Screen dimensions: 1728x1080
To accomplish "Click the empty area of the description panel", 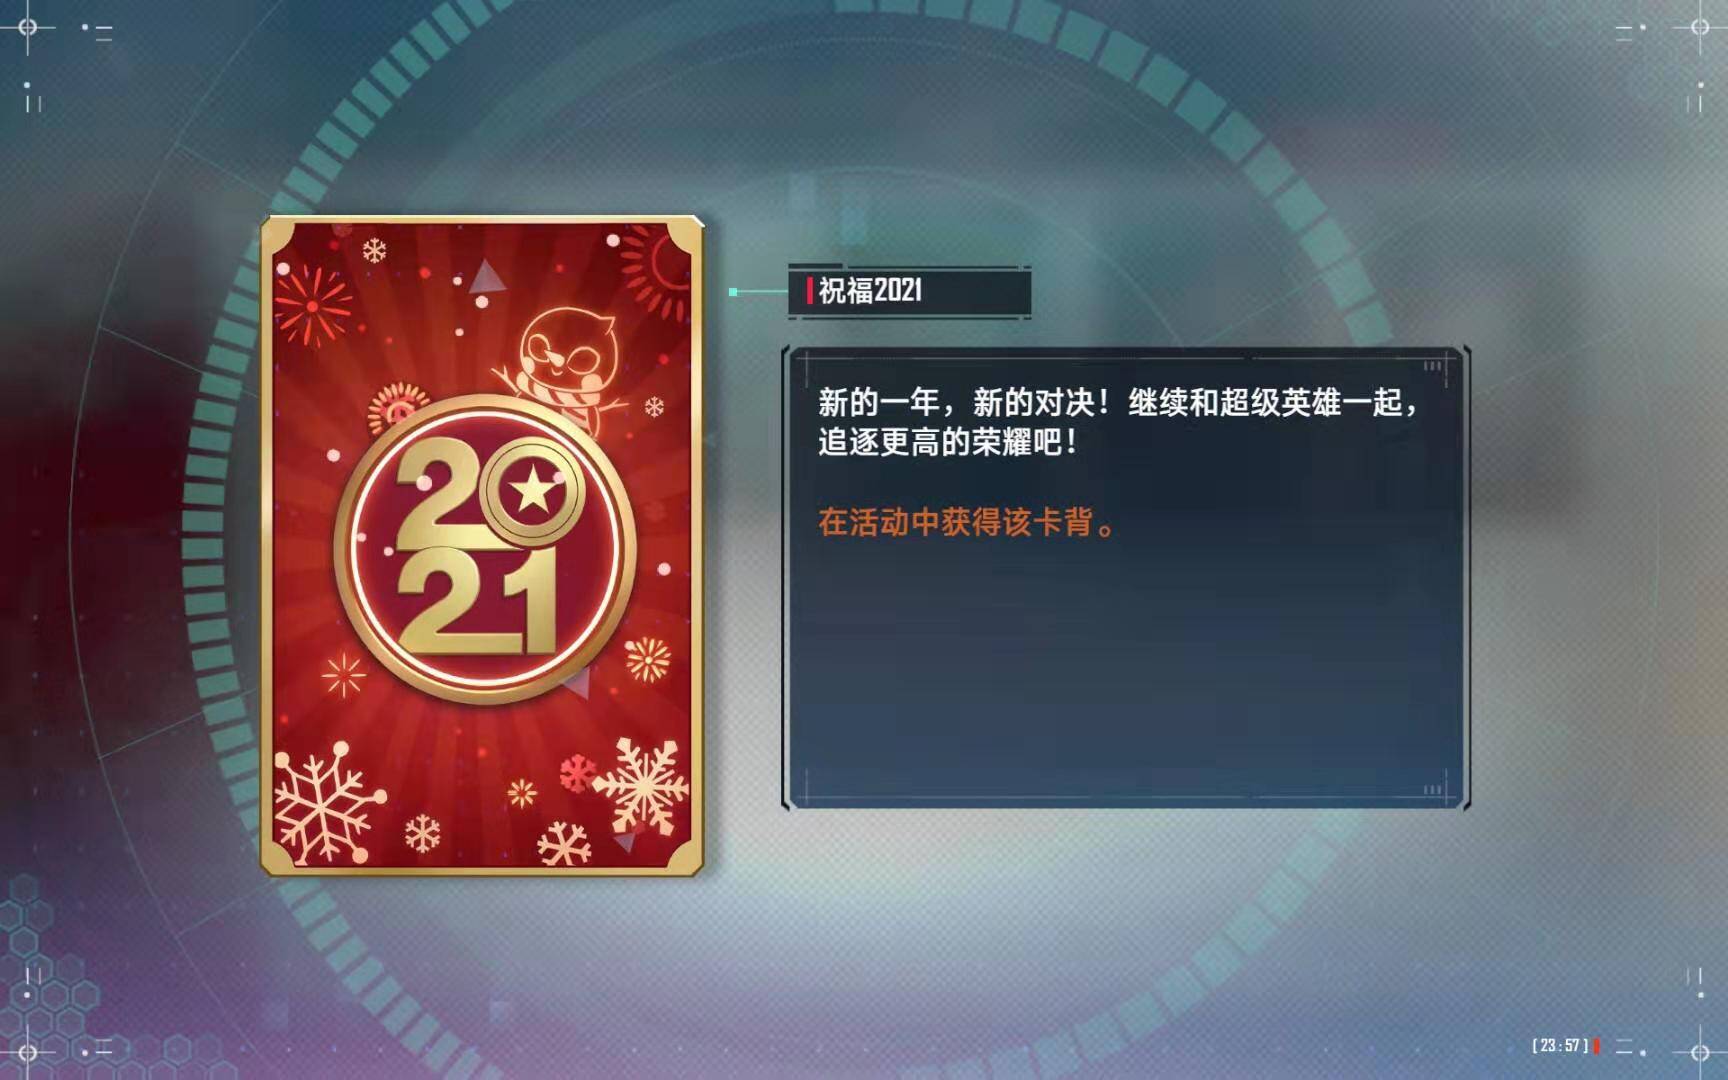I will tap(1125, 670).
